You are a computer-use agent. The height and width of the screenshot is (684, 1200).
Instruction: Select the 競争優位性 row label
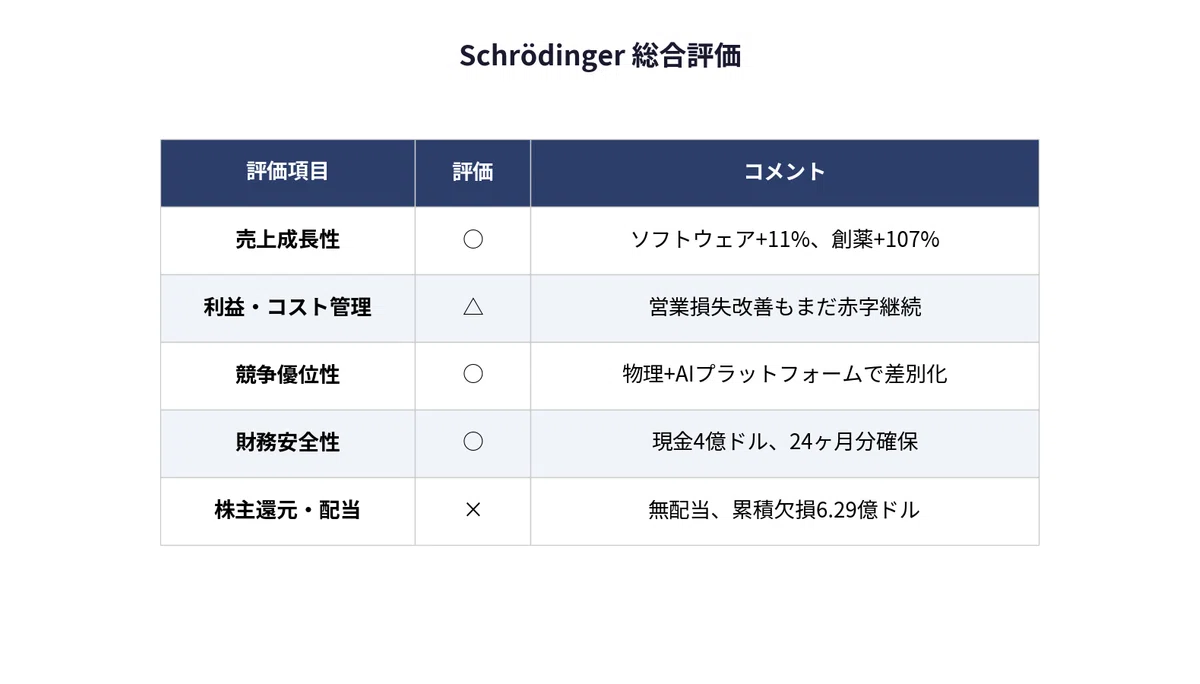click(x=288, y=375)
